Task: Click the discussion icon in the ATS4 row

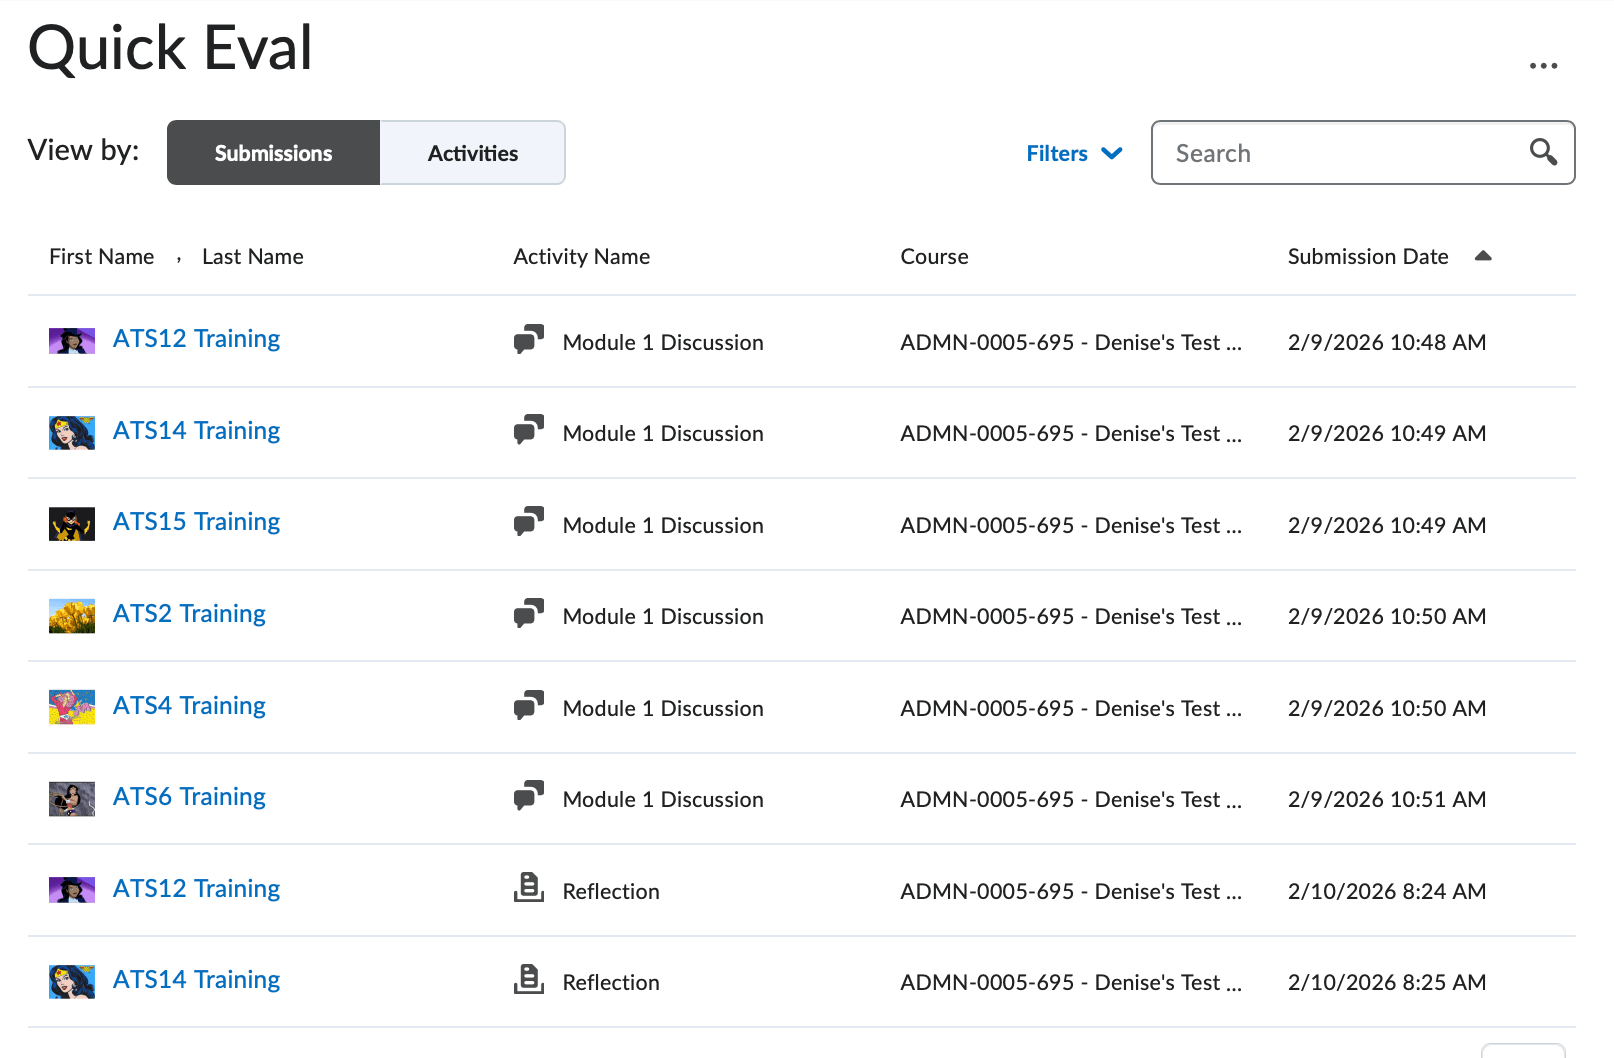Action: coord(529,705)
